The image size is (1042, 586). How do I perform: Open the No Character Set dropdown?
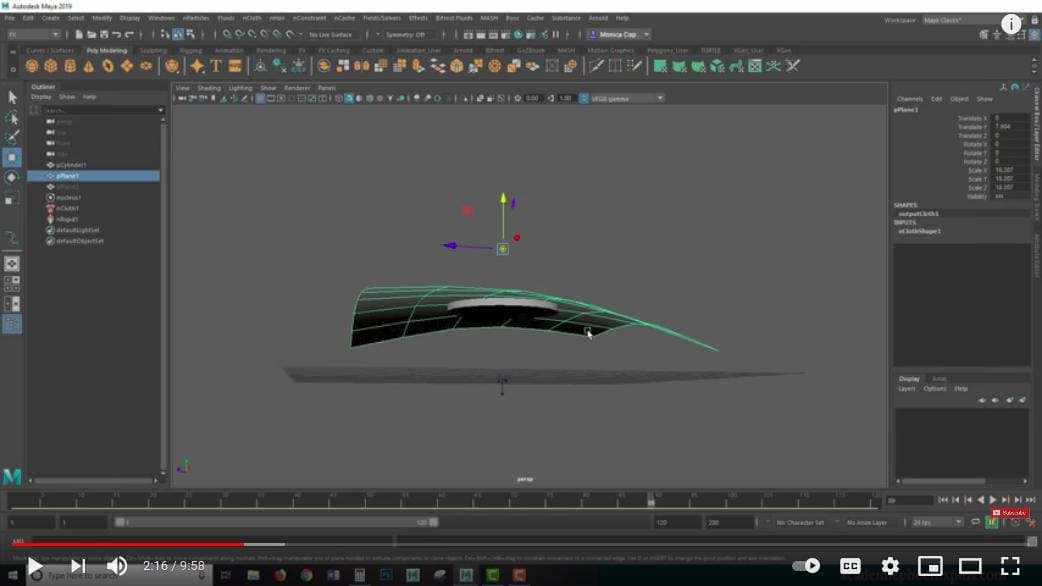800,522
